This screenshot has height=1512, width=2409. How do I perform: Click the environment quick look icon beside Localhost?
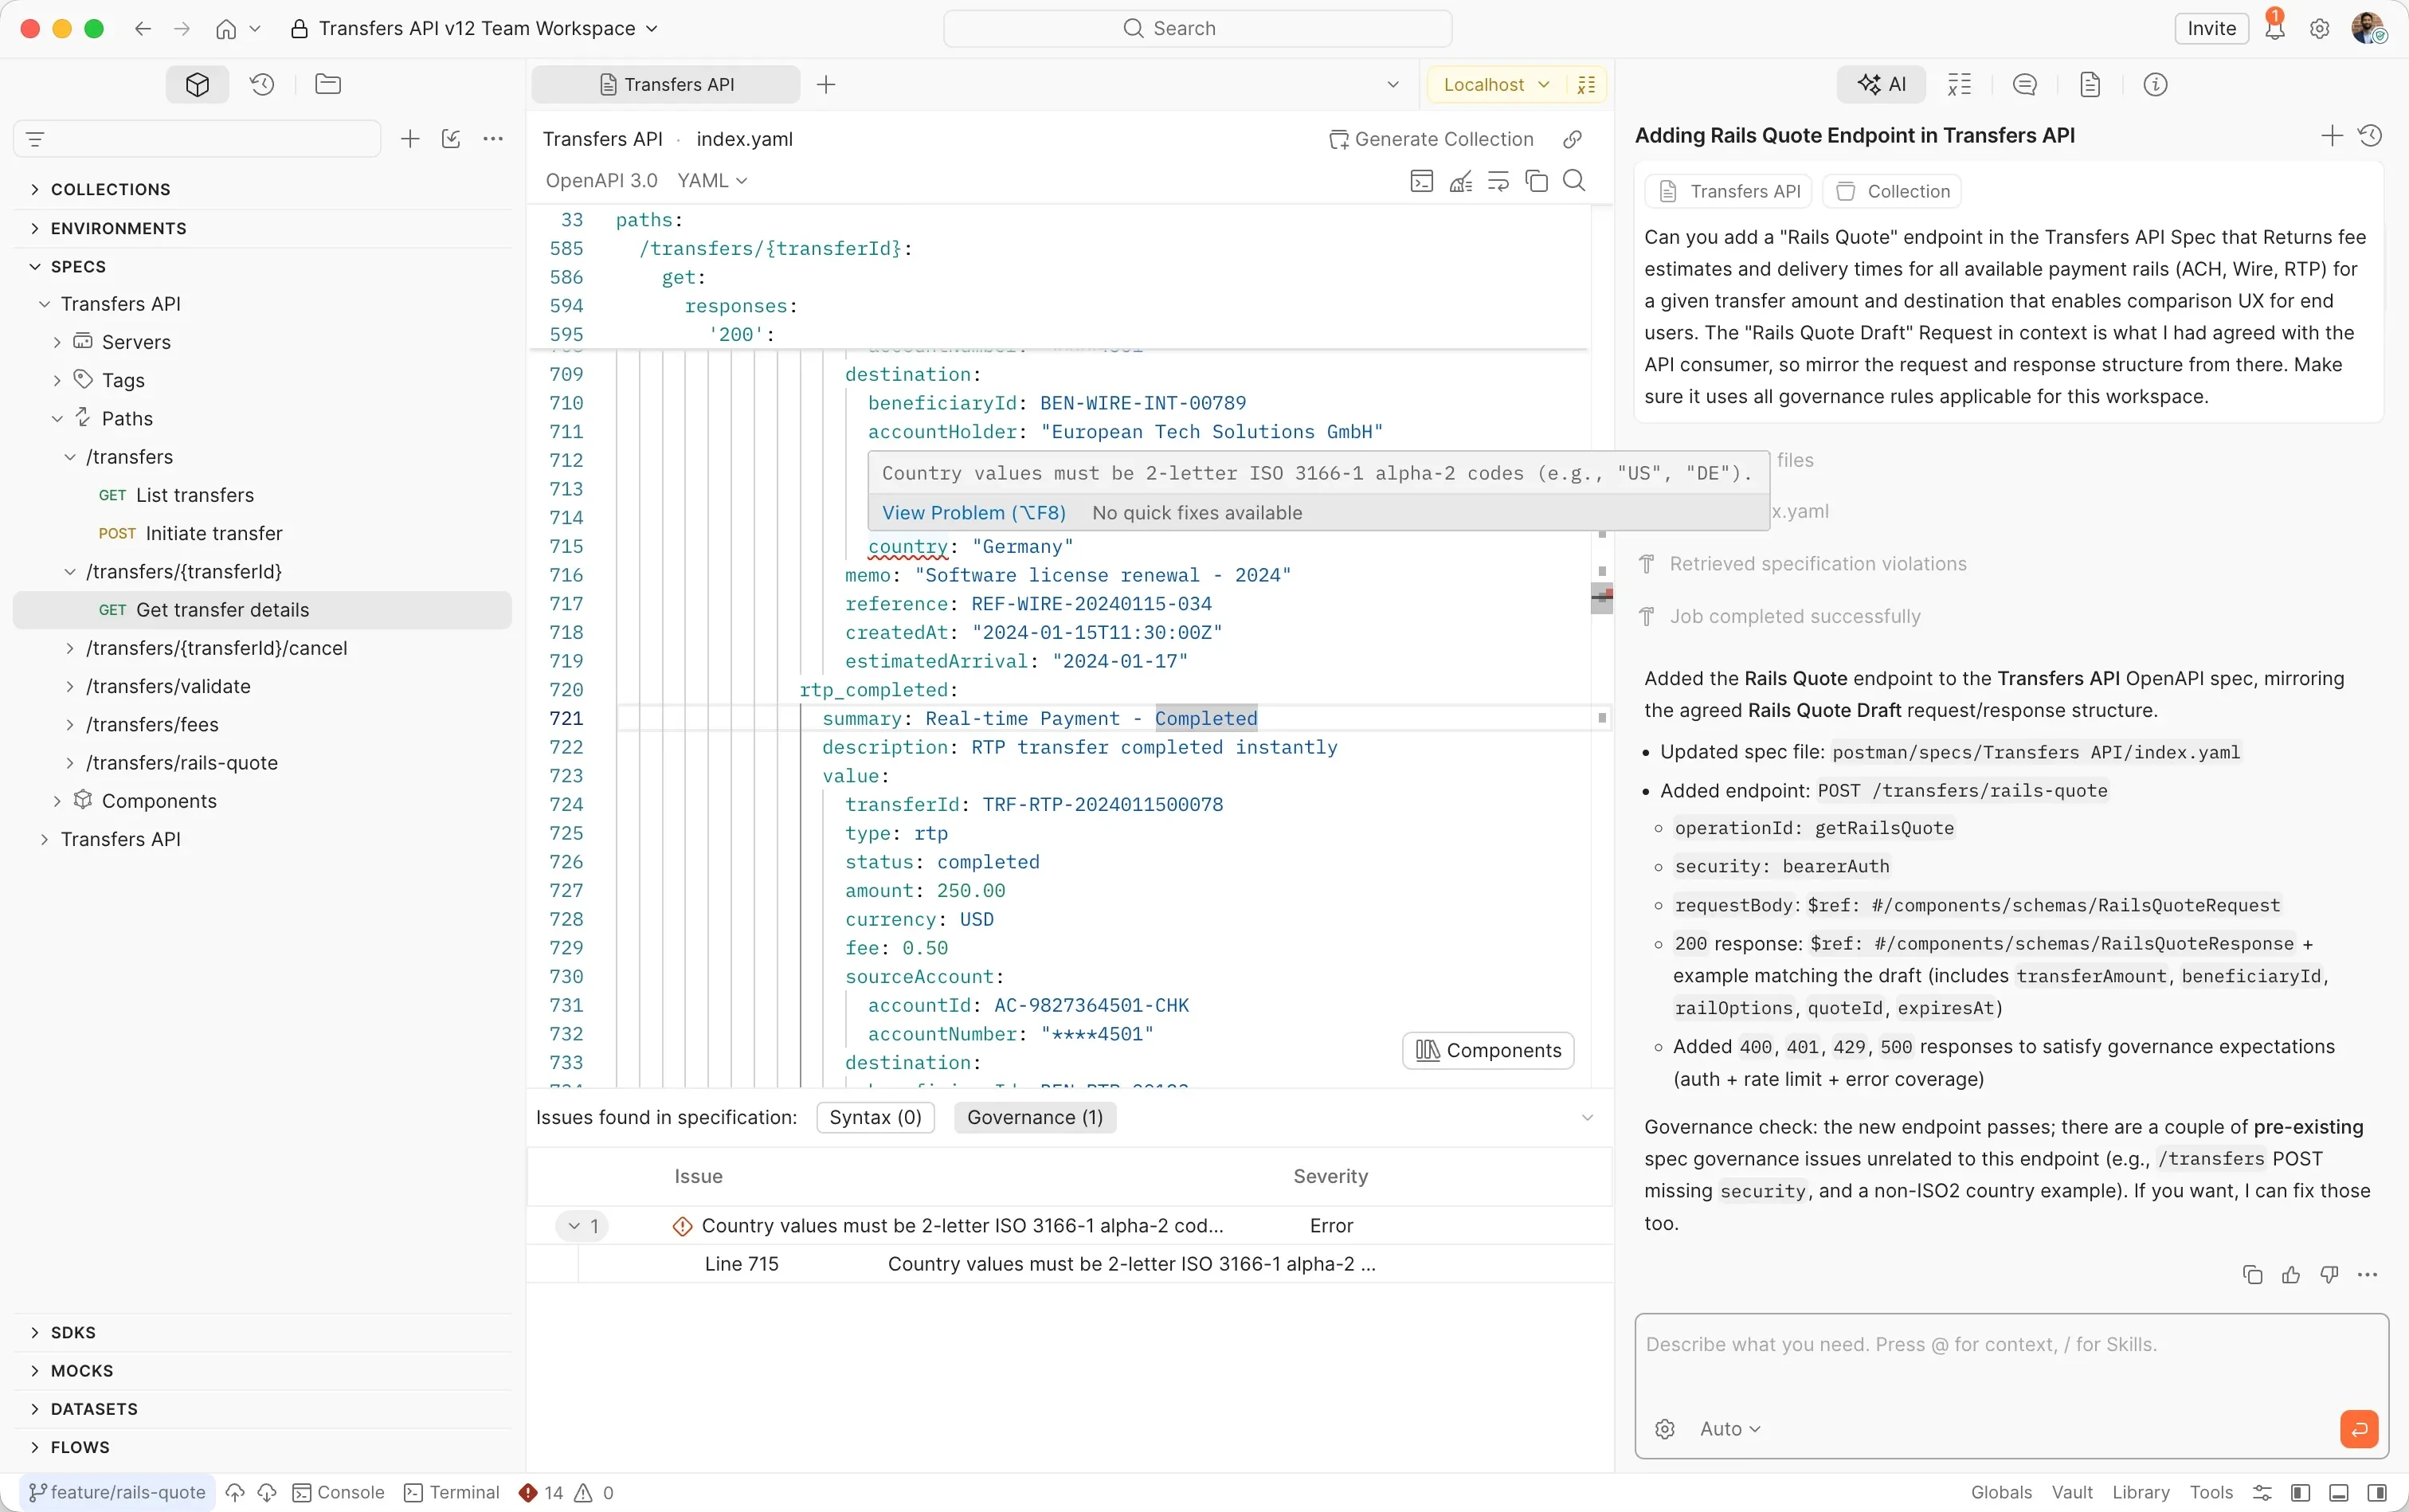1586,85
